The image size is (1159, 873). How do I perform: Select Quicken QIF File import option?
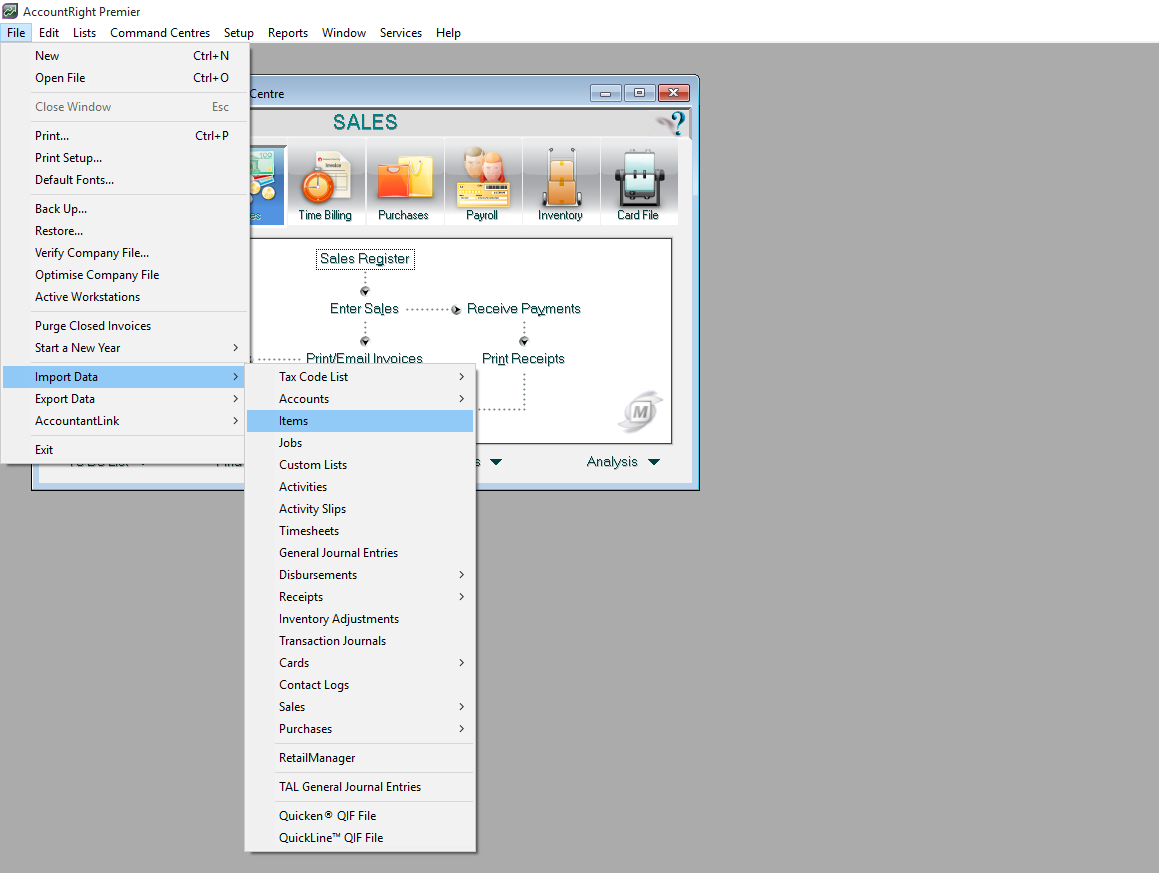click(360, 816)
